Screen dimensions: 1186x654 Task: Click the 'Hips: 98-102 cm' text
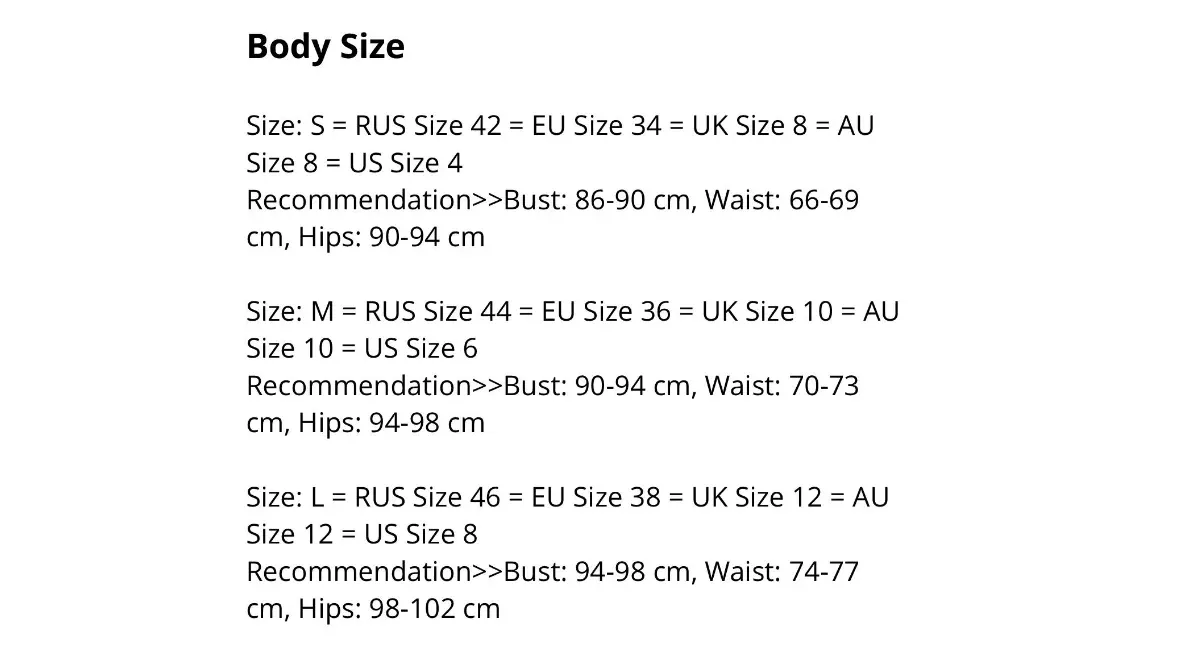(x=399, y=609)
